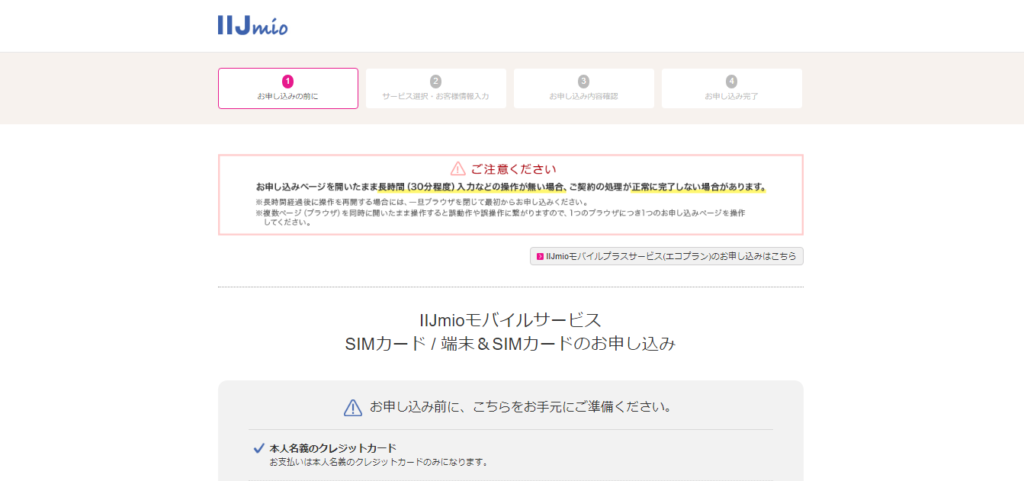The height and width of the screenshot is (481, 1024).
Task: Click the heading SIMカード / 端末＆SIMカードのお申し込み
Action: pos(510,343)
